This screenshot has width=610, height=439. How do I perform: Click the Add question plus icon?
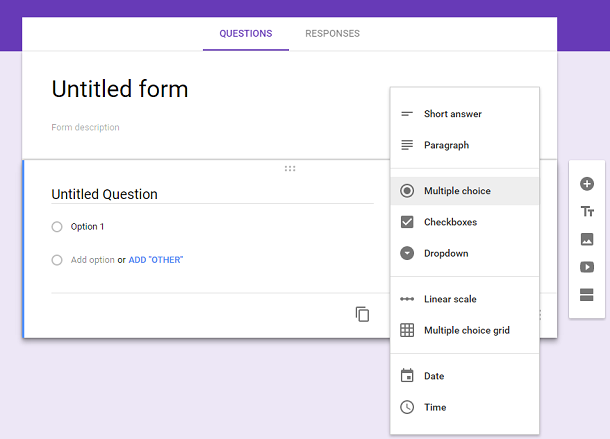coord(587,184)
